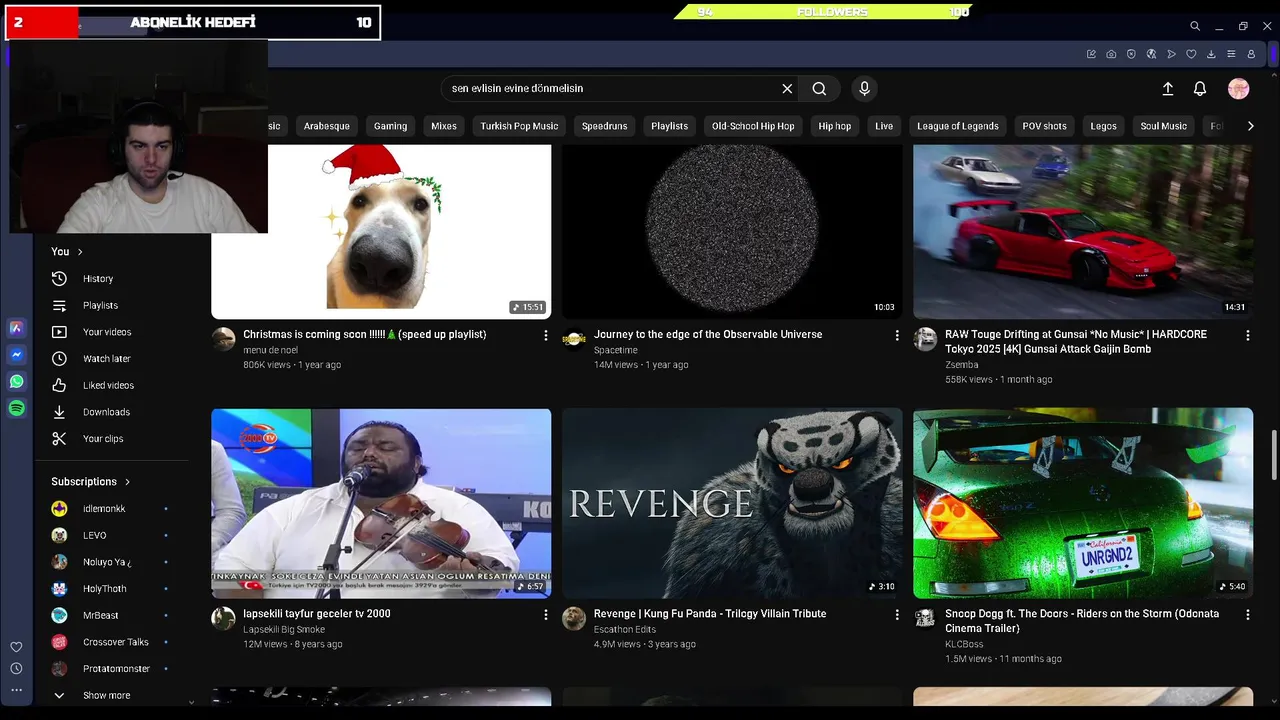Open options menu for the Snoop Dogg video
Screen dimensions: 1280x720
pos(1248,614)
